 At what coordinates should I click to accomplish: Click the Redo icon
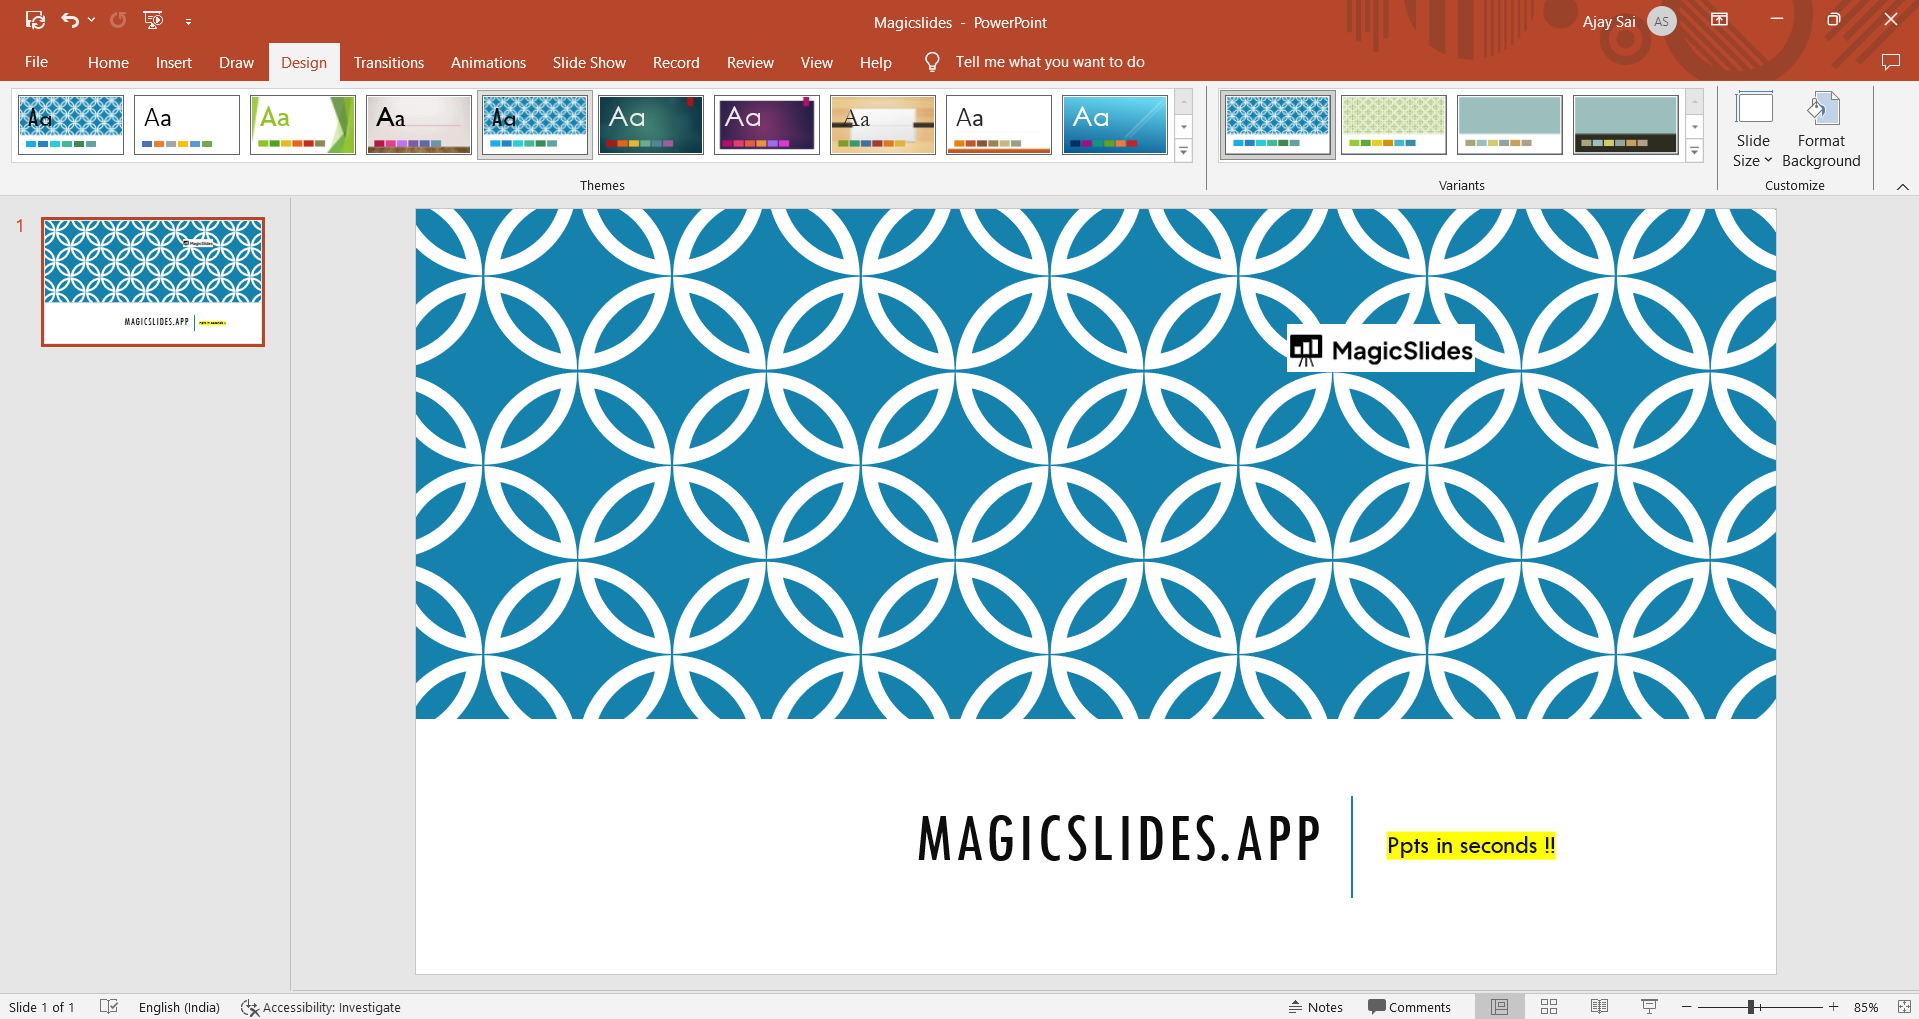point(118,20)
